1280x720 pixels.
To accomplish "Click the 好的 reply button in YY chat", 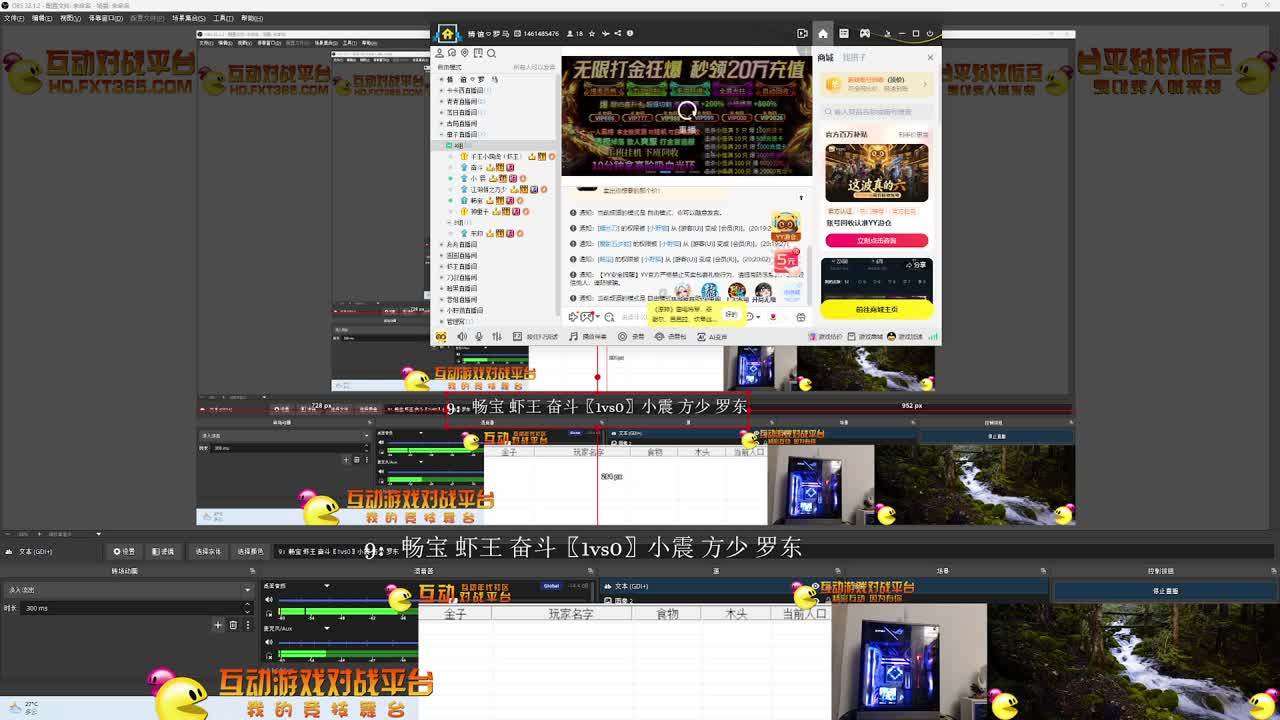I will (x=731, y=314).
